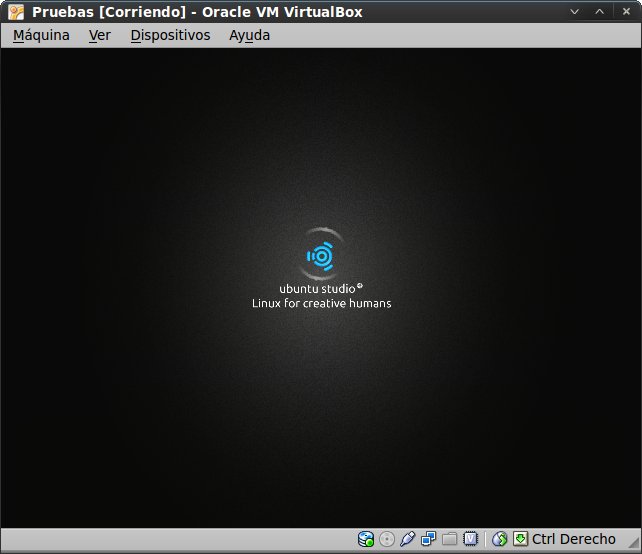The image size is (642, 554).
Task: Click the network adapters status icon
Action: click(x=429, y=540)
